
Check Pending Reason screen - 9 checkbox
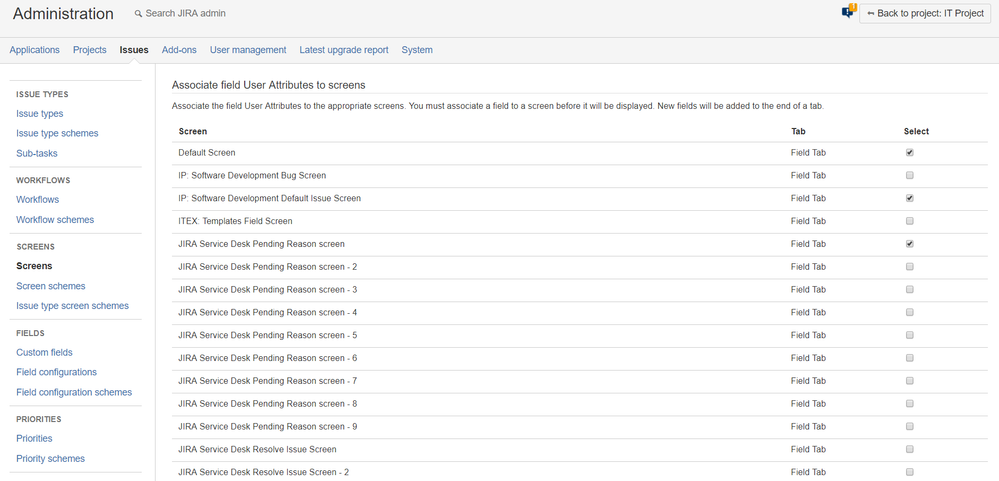910,427
